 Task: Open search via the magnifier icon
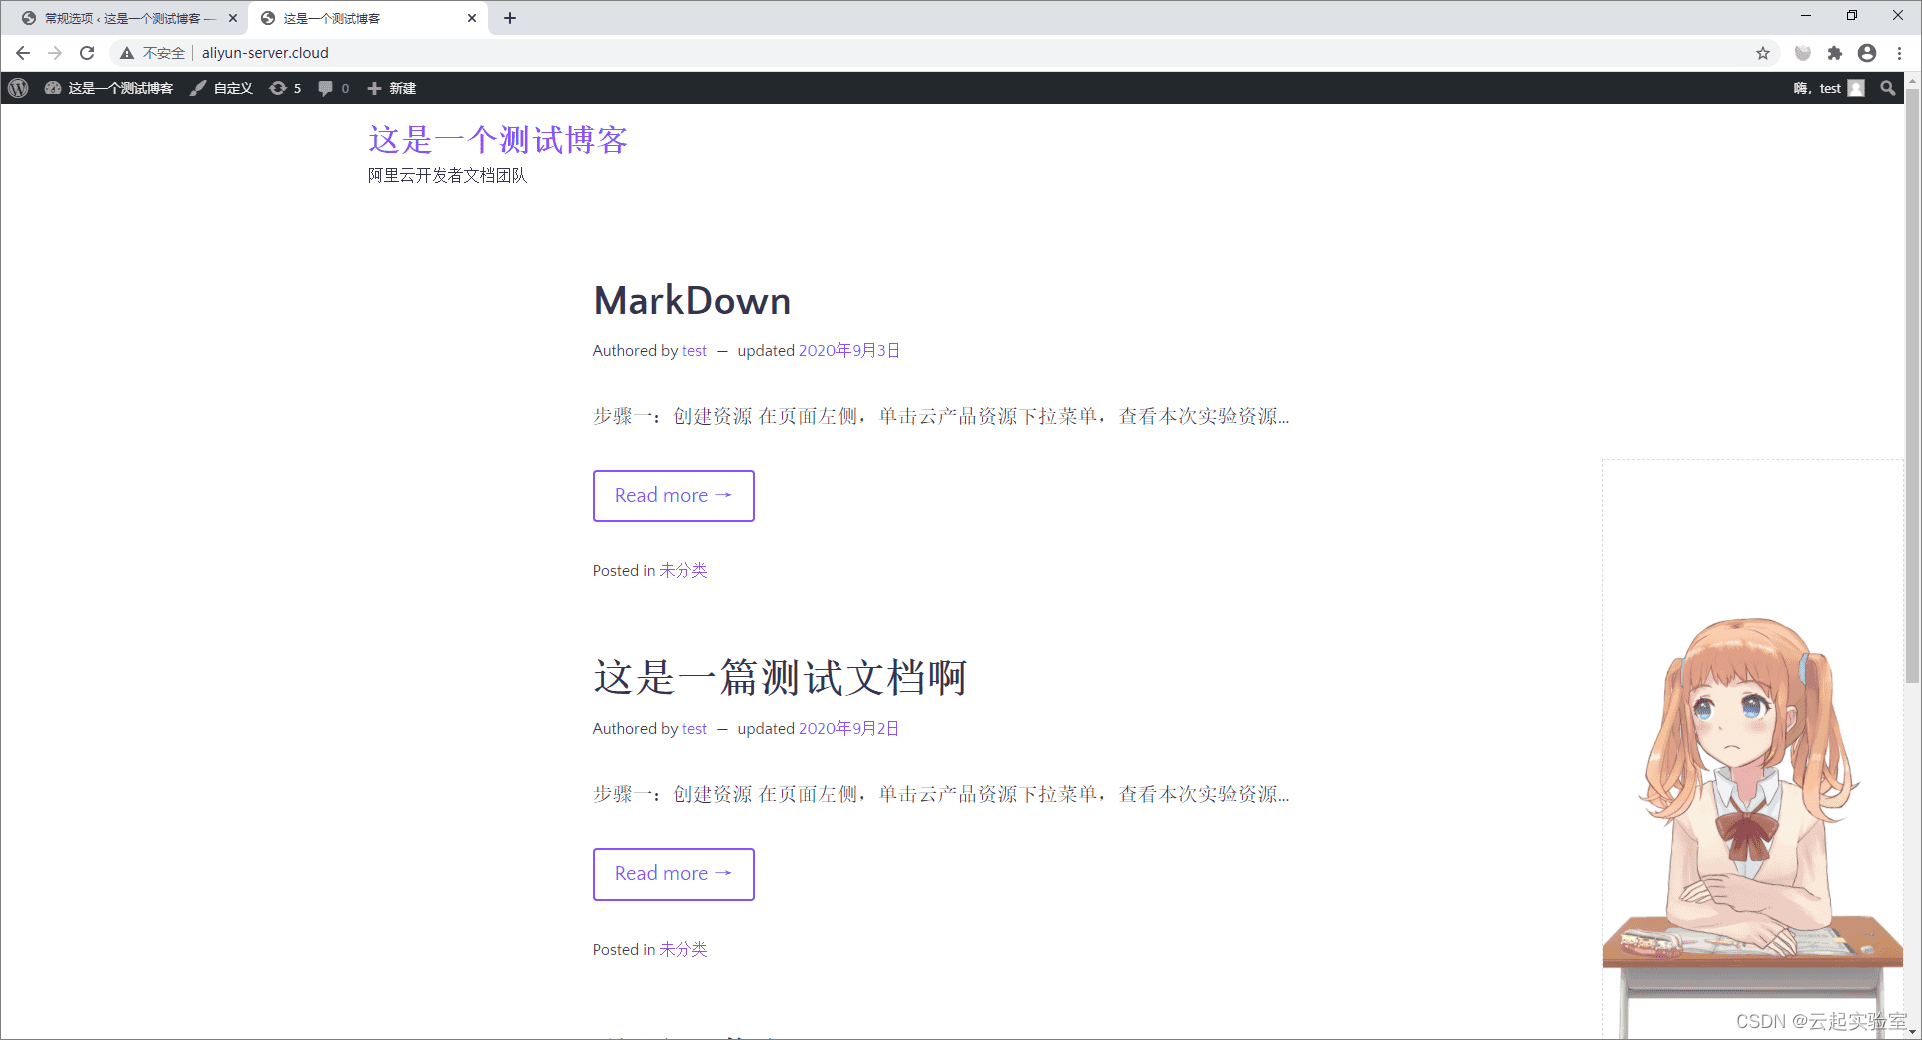point(1888,88)
